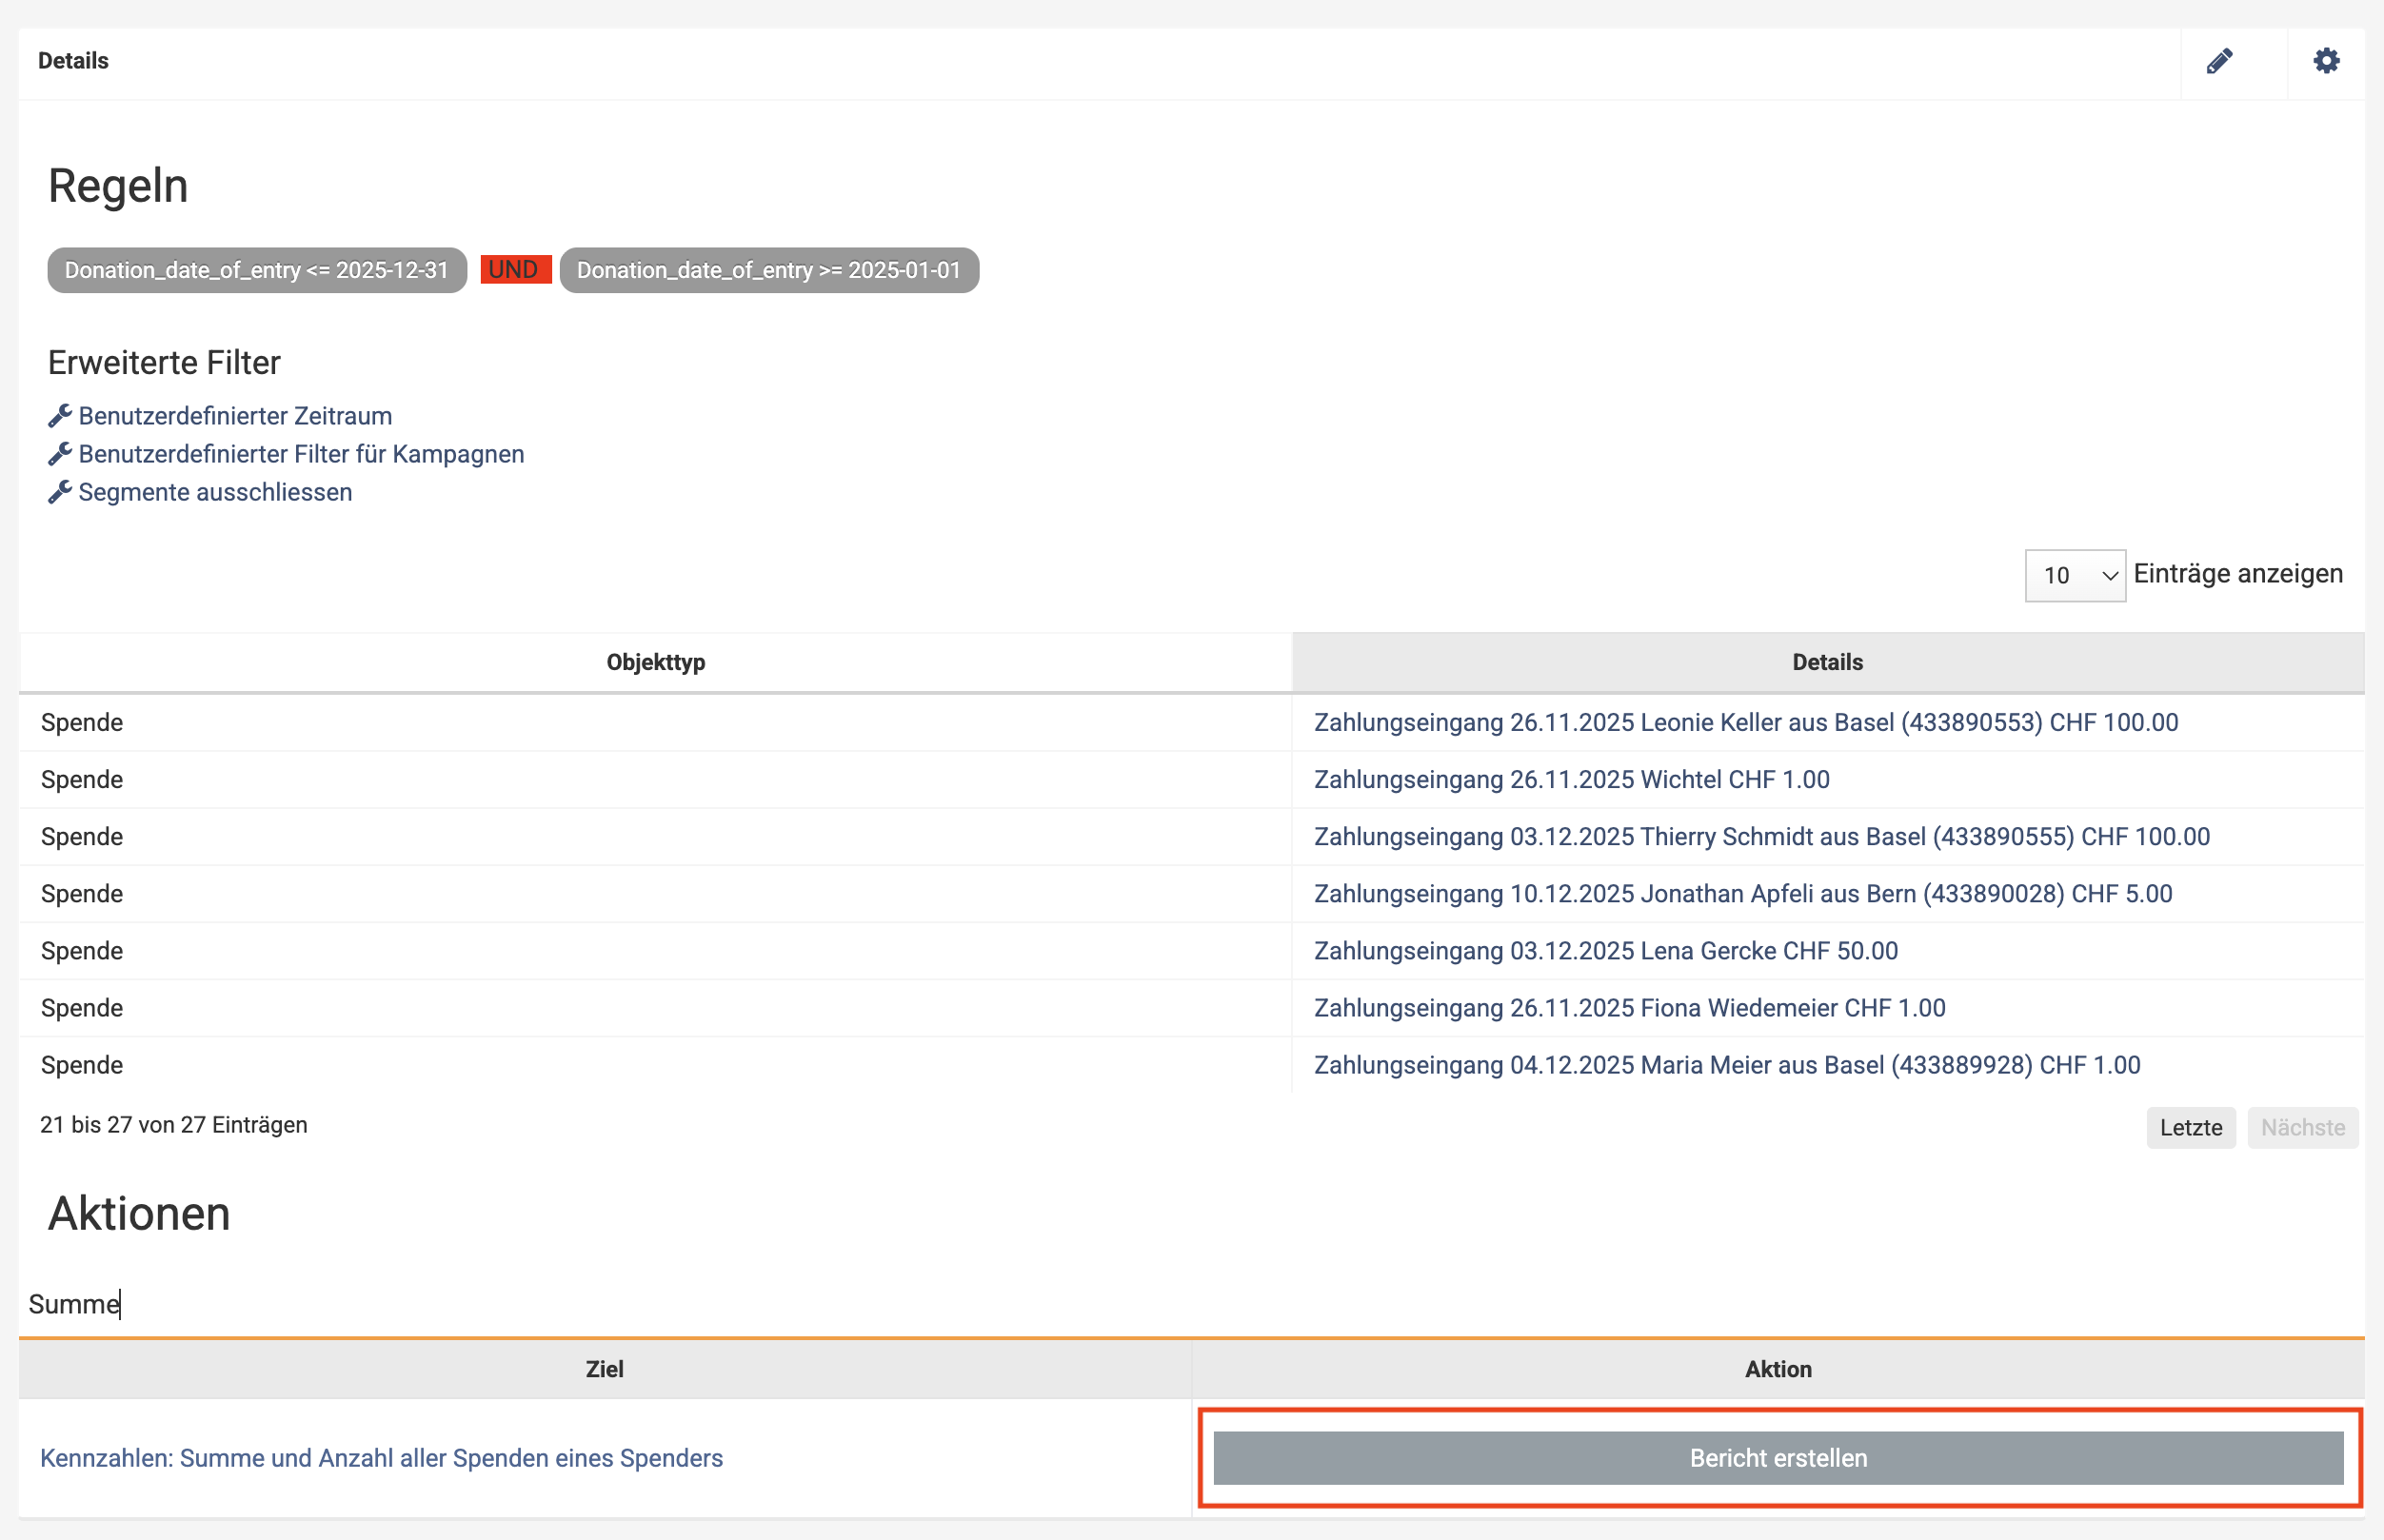Open Thierry Schmidt donation CHF 100.00
Screen dimensions: 2384x1540
(x=1761, y=836)
